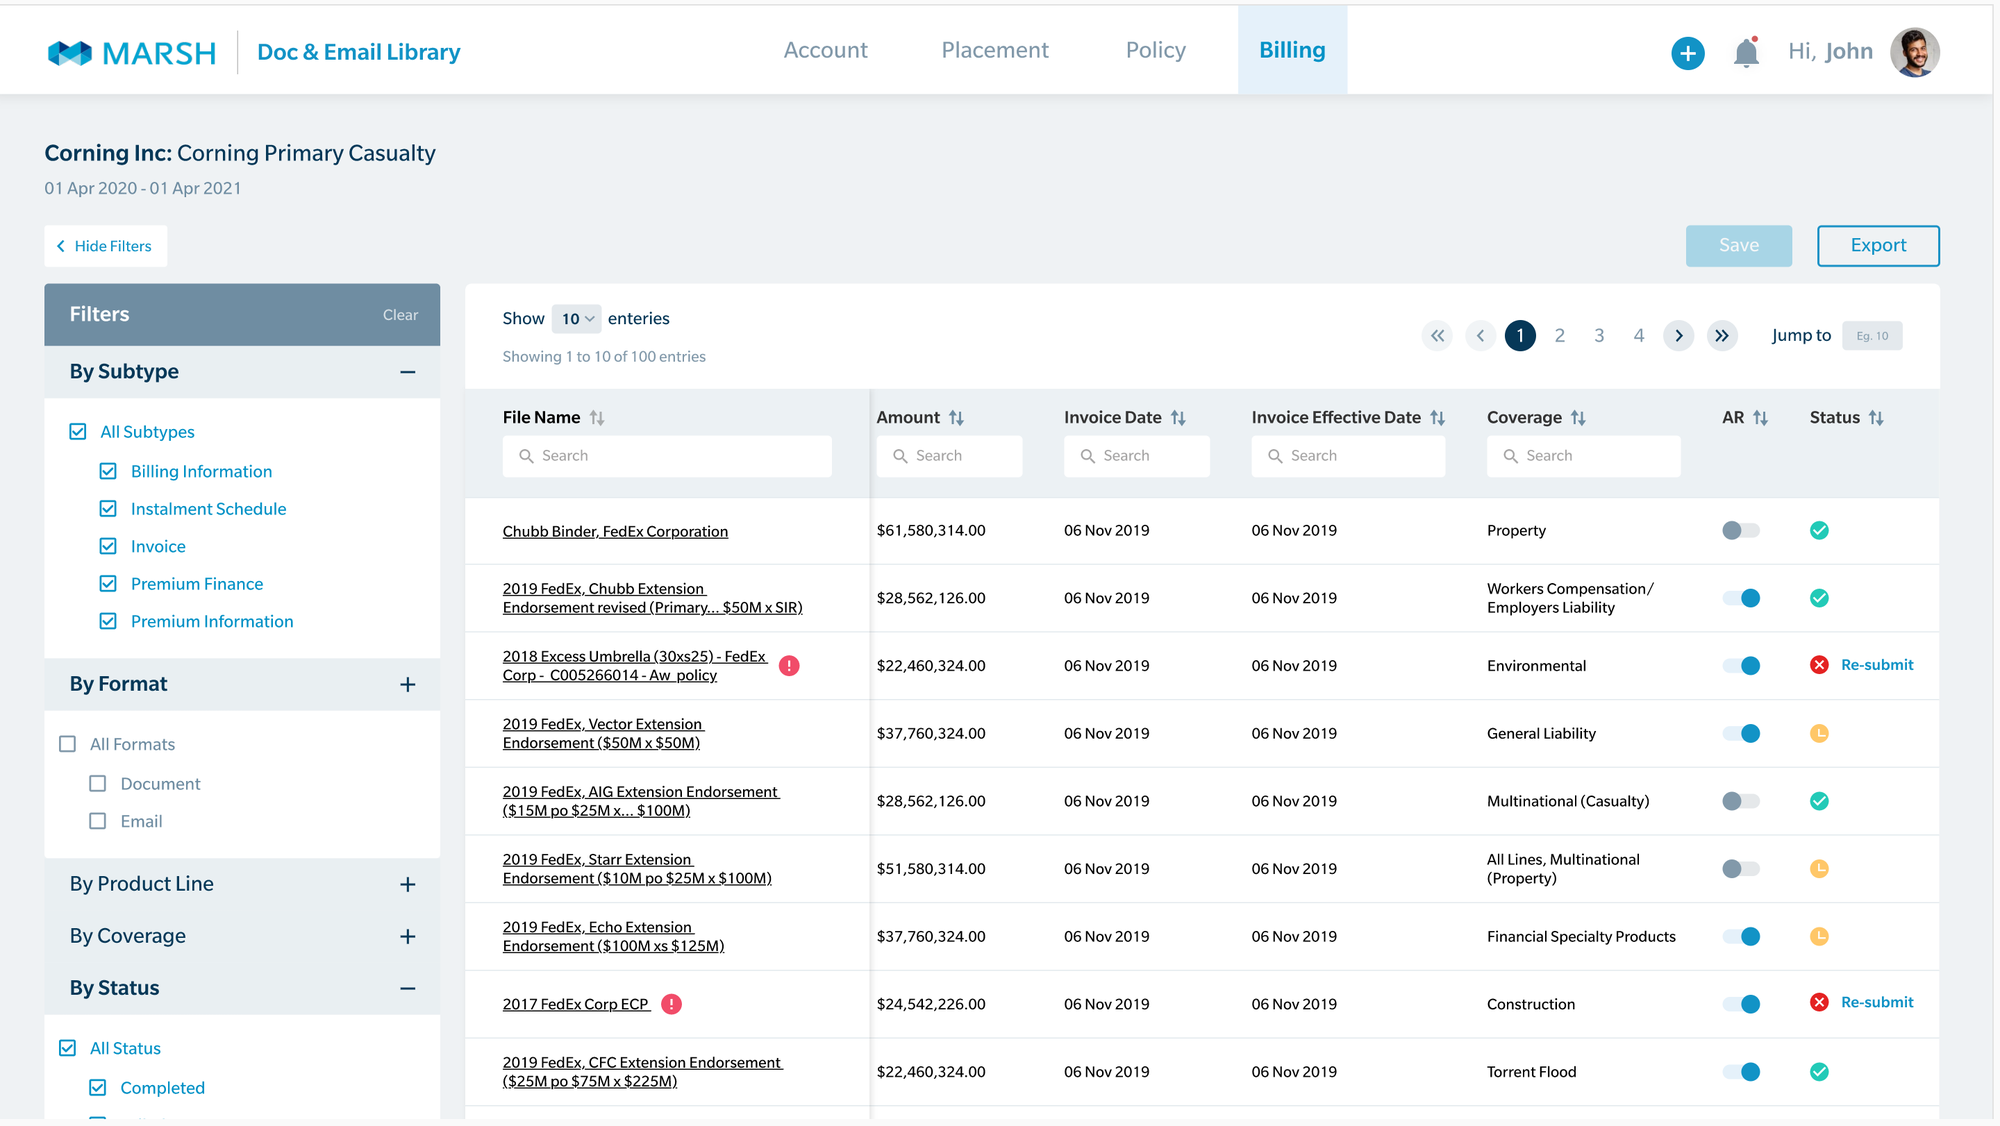Click red failed status icon on Construction row
2000x1126 pixels.
point(1819,1003)
